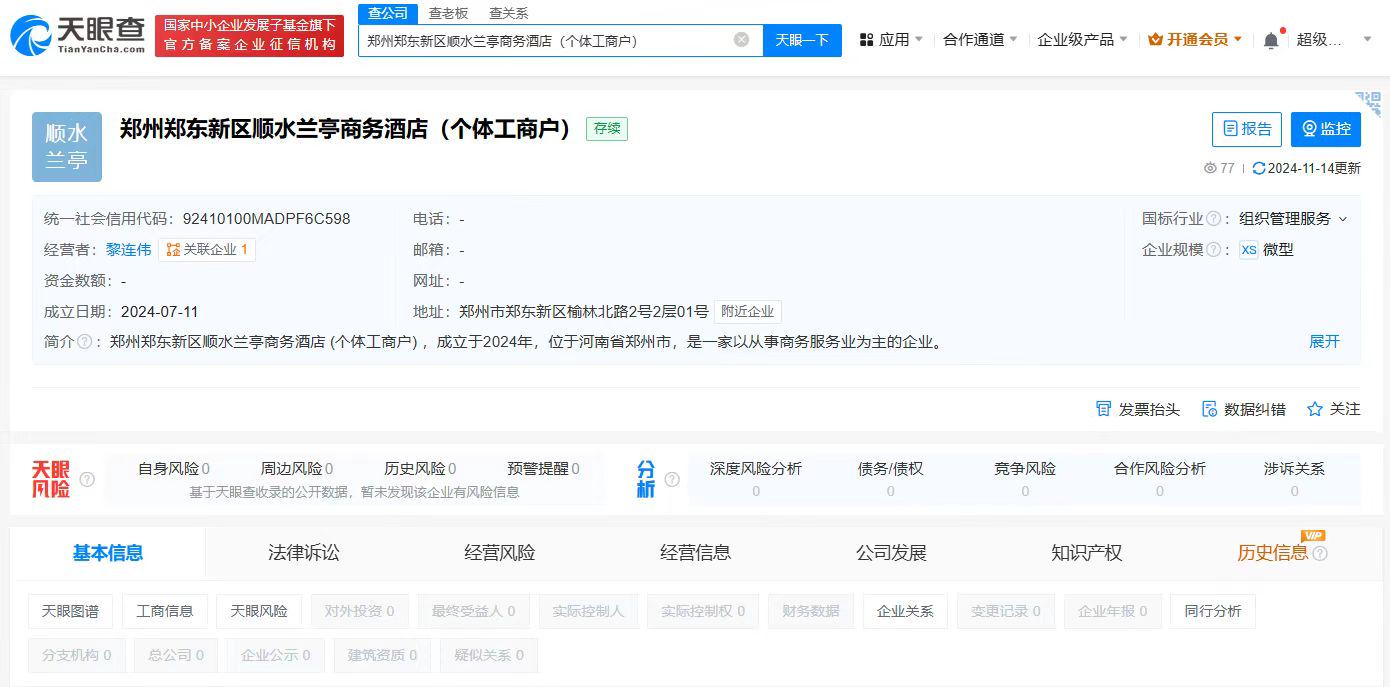Image resolution: width=1390 pixels, height=687 pixels.
Task: Expand the 国标行业 组织管理服务 chevron
Action: coord(1343,219)
